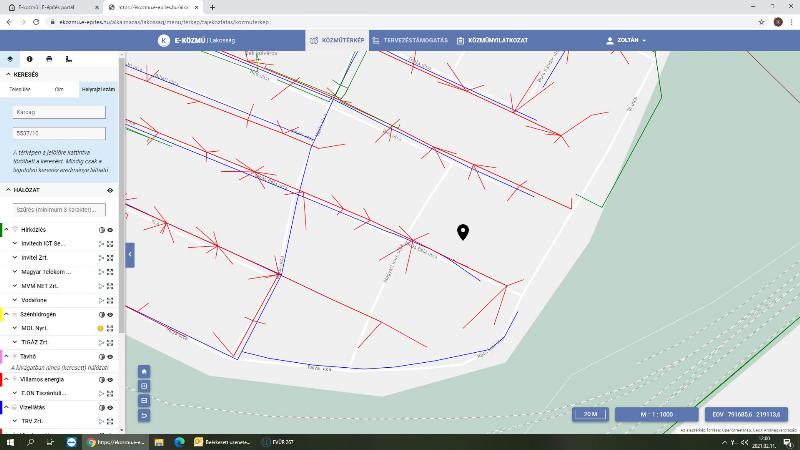Open the info tool icon
This screenshot has height=450, width=800.
30,59
